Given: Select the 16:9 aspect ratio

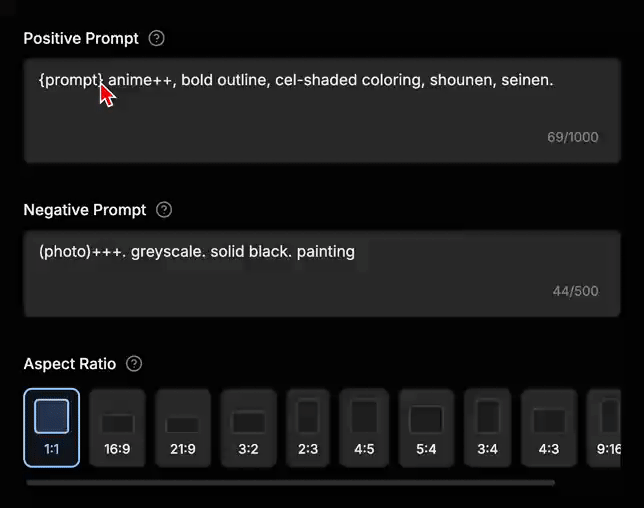Looking at the screenshot, I should [x=117, y=428].
